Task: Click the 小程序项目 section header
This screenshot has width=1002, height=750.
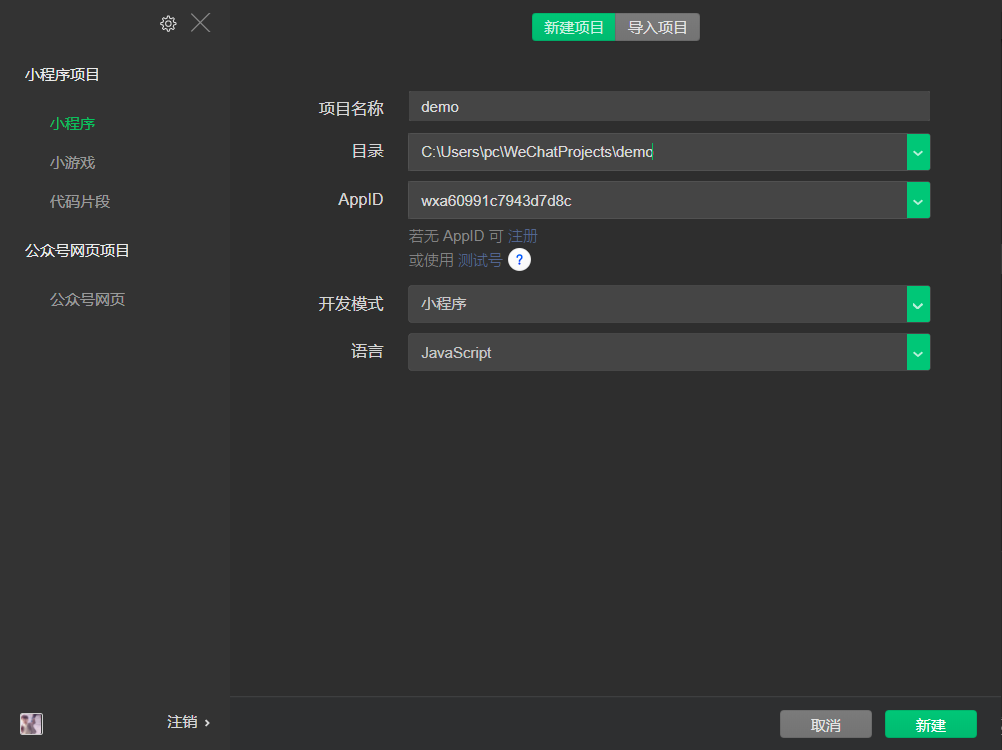Action: 62,74
